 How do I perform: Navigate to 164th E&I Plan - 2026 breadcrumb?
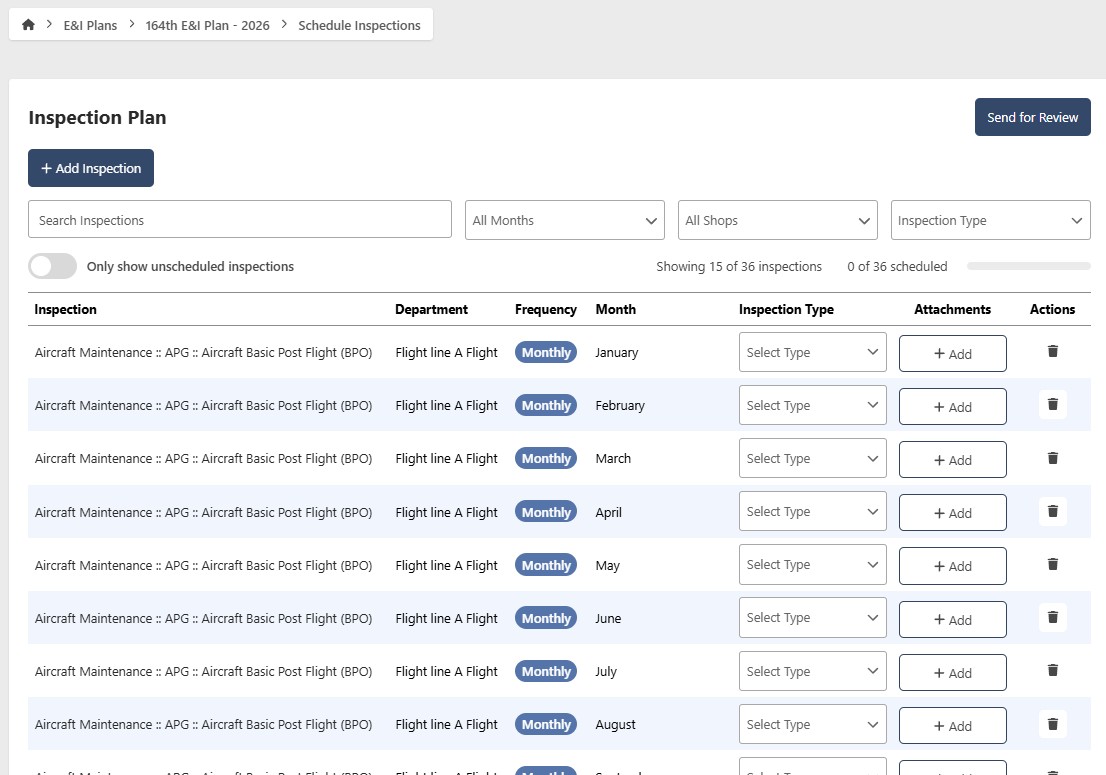pos(207,25)
